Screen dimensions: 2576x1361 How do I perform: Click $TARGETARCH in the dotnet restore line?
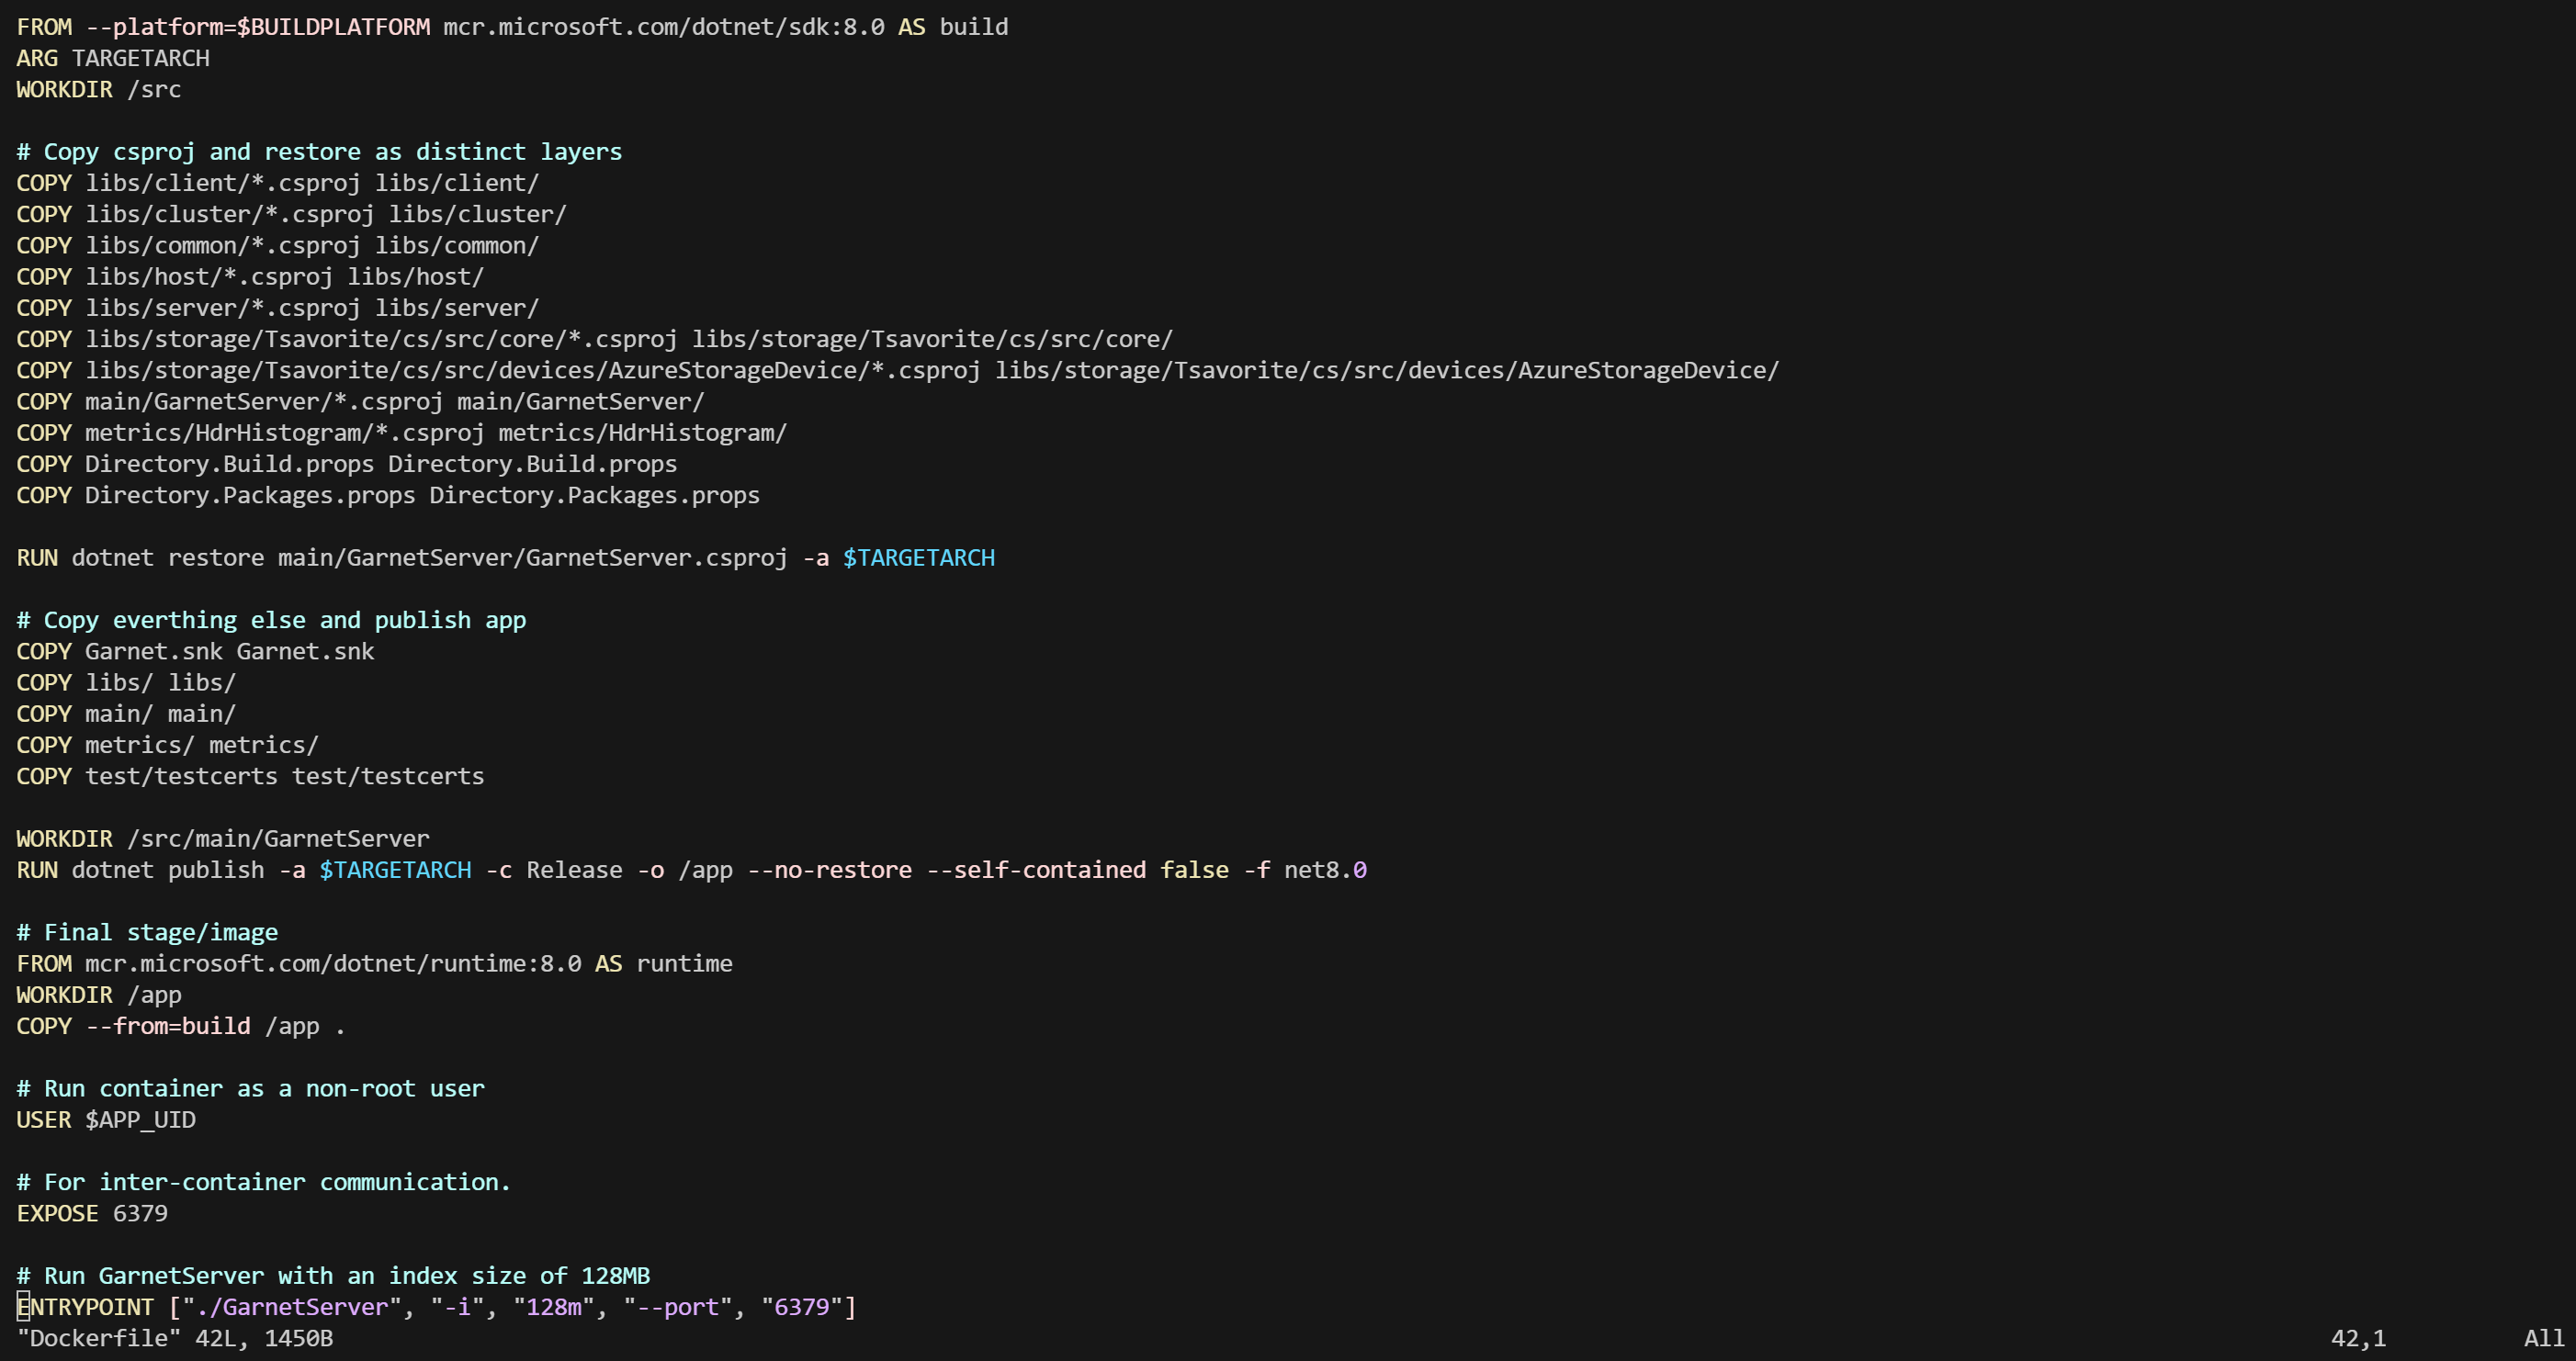[x=919, y=557]
